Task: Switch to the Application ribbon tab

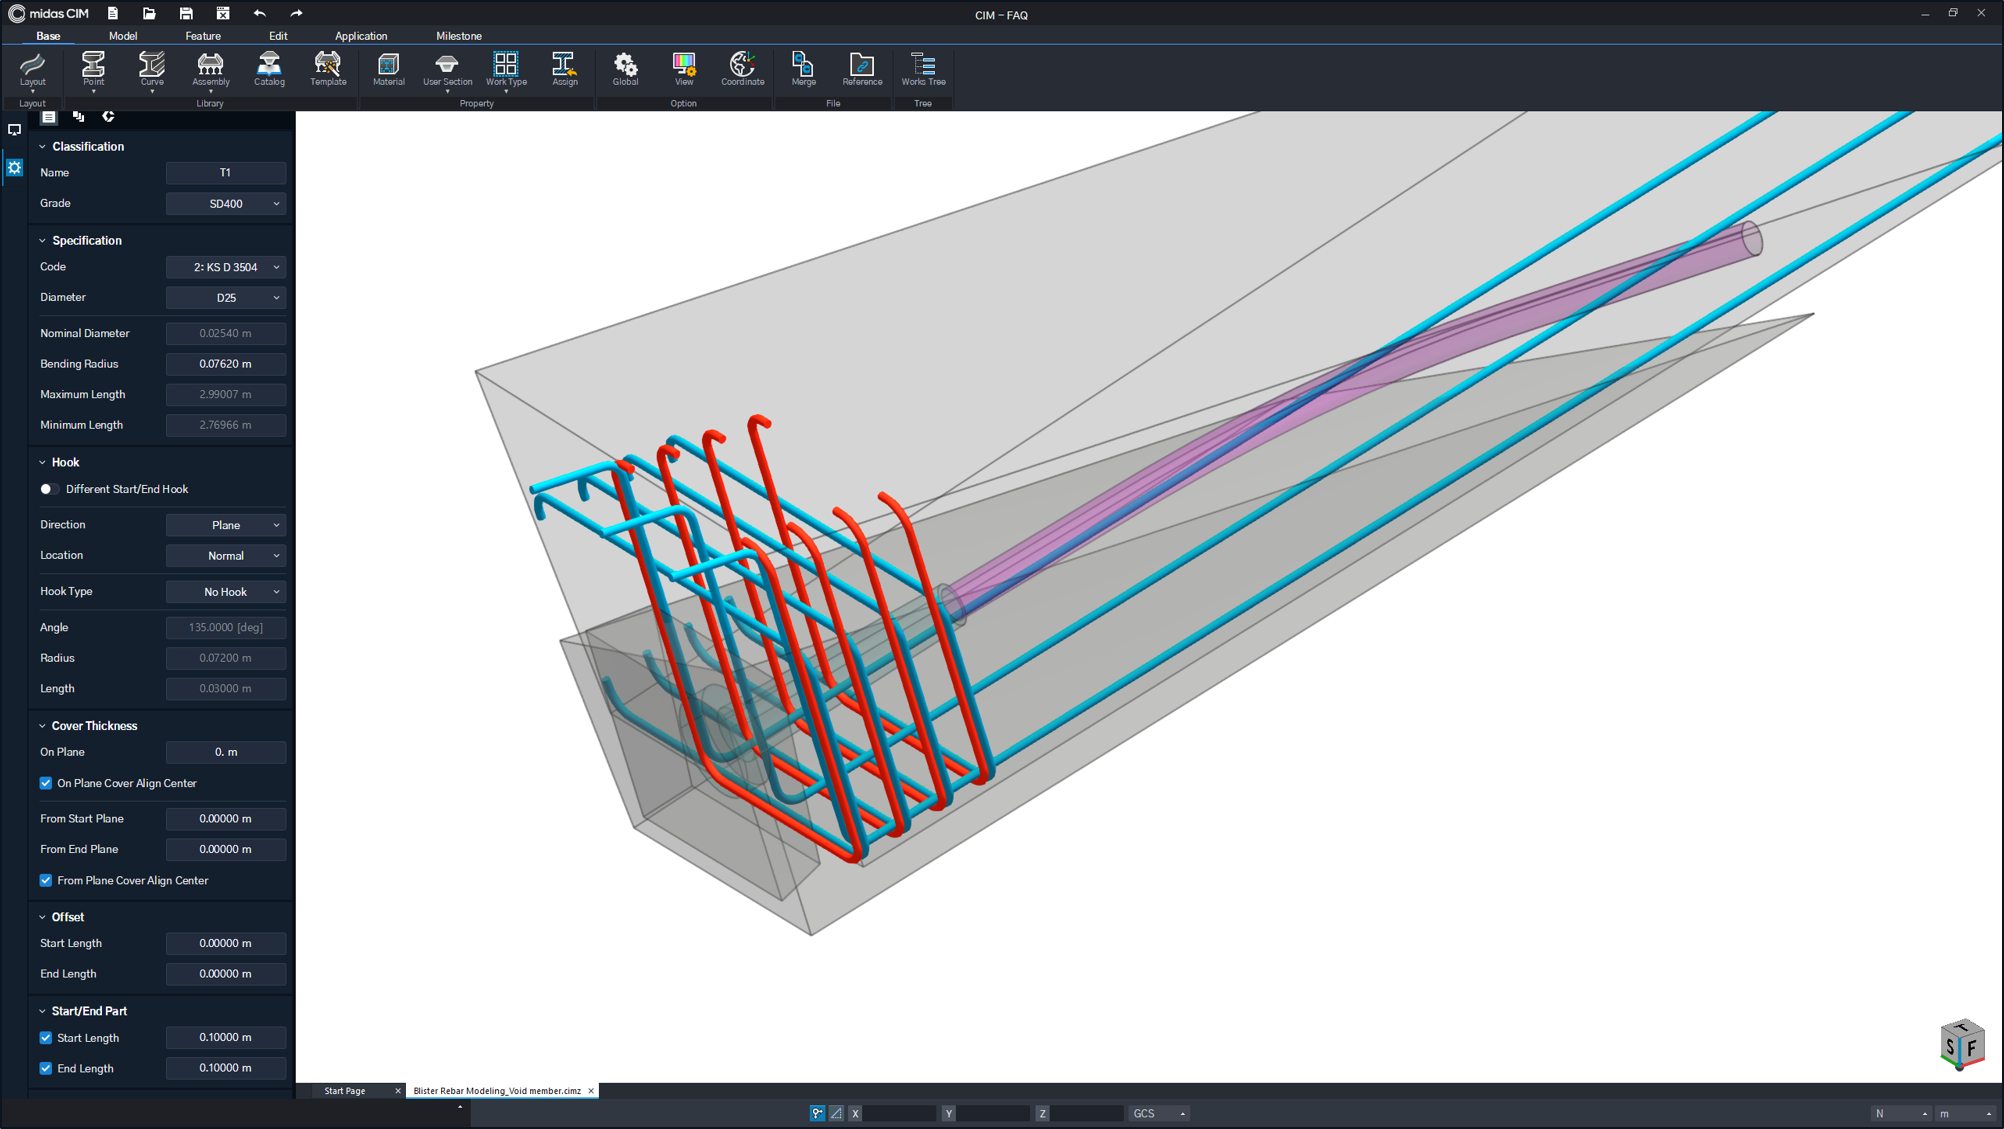Action: (x=361, y=36)
